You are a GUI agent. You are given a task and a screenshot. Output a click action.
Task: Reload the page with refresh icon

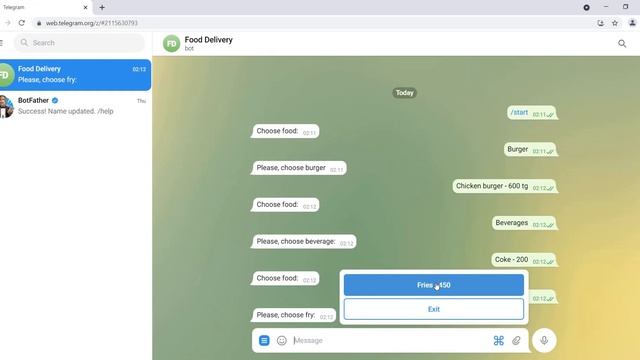(x=22, y=23)
